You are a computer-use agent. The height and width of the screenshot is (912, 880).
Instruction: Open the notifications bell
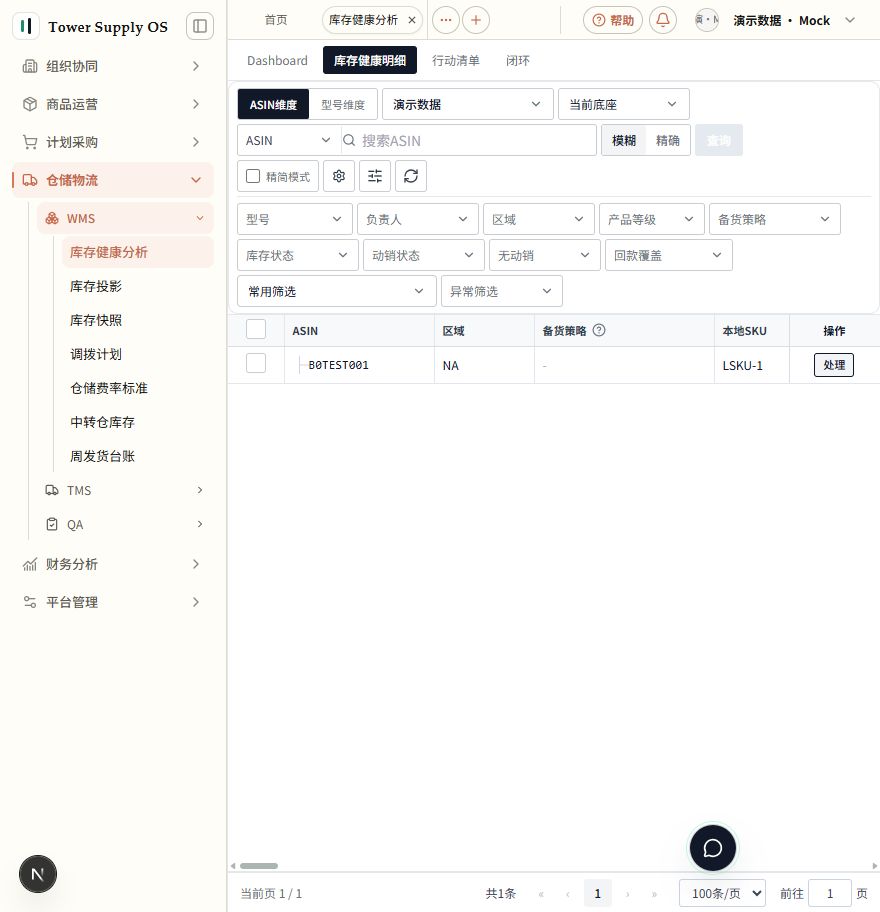click(x=662, y=20)
